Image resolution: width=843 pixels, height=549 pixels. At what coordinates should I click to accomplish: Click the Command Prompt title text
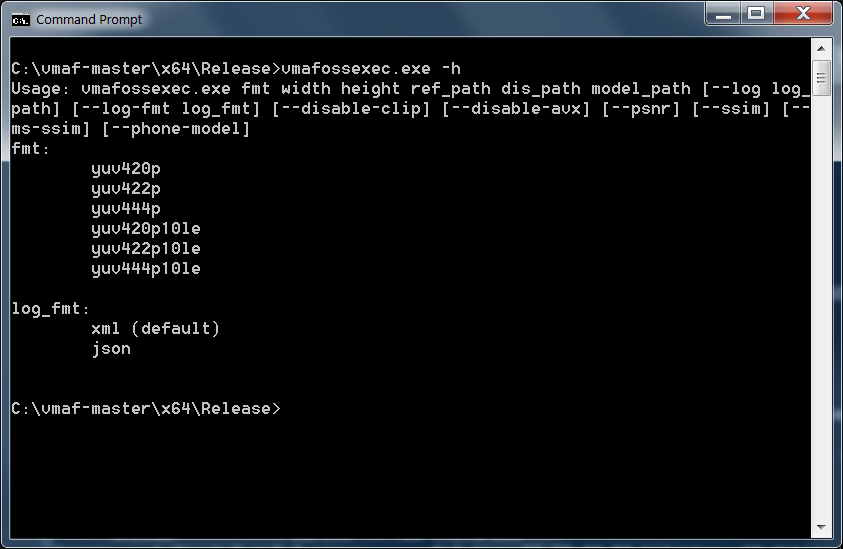coord(89,20)
